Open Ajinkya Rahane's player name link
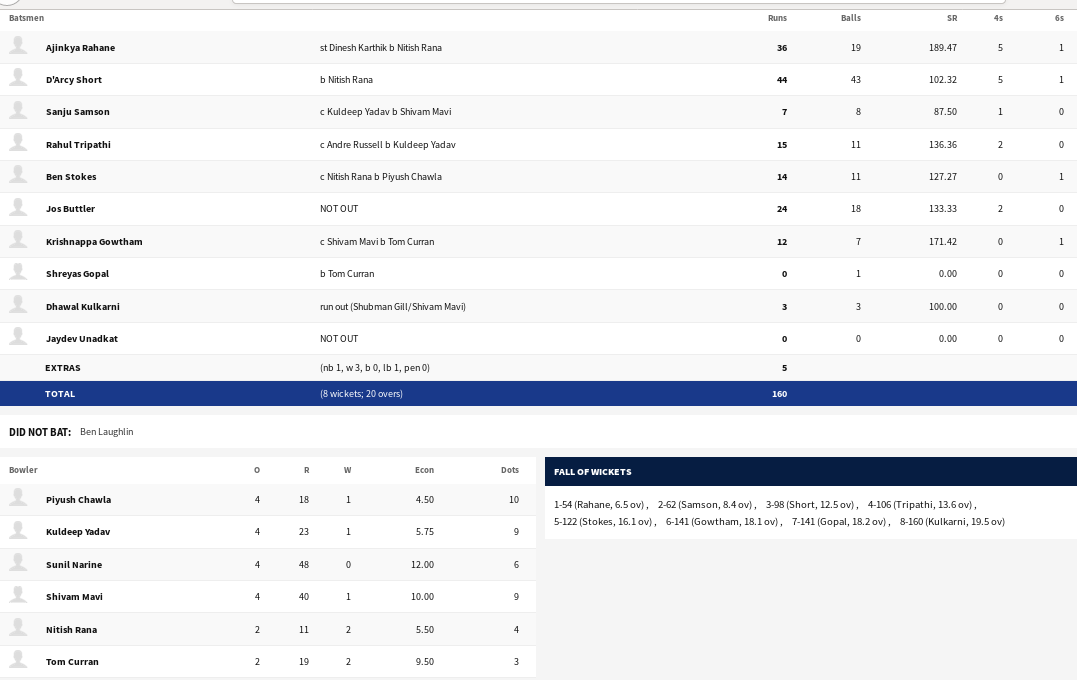1077x680 pixels. (x=80, y=47)
